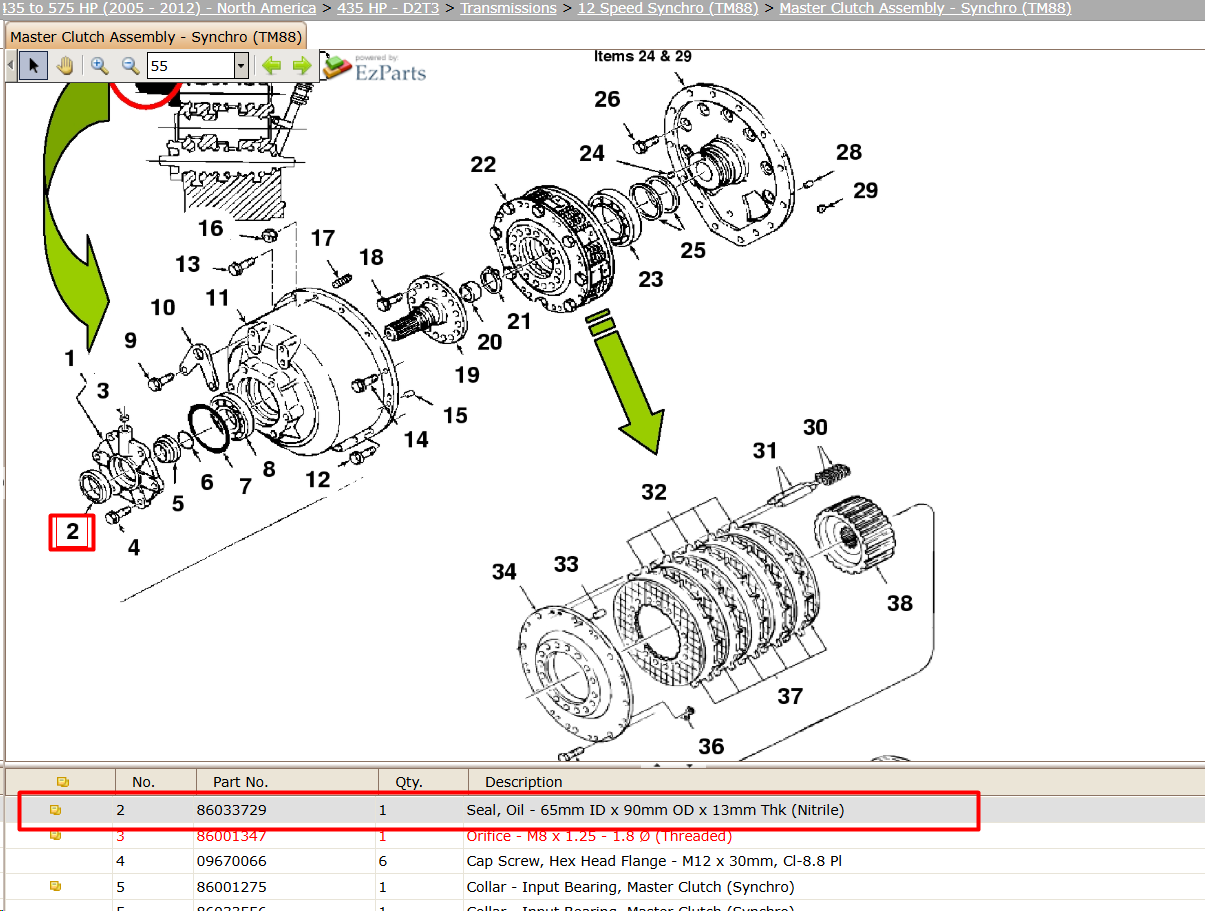Select part number 86001347
1205x911 pixels.
click(x=231, y=836)
